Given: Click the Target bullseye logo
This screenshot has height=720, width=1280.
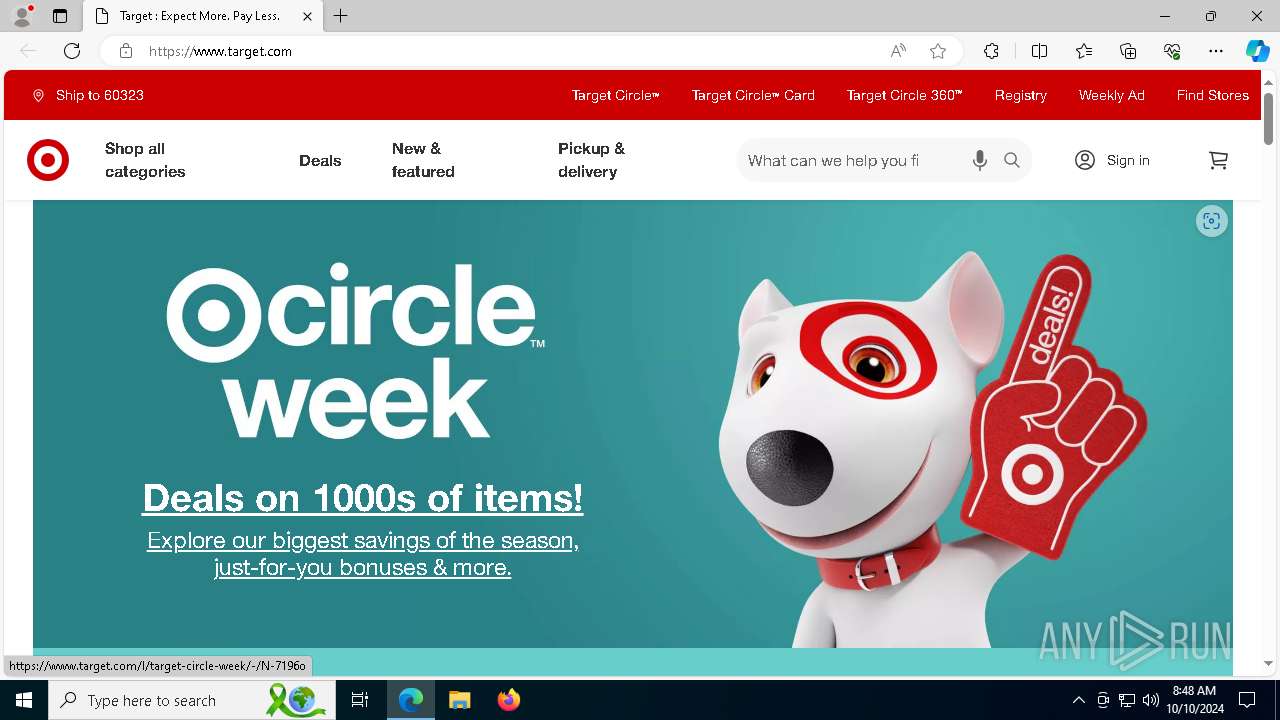Looking at the screenshot, I should [x=48, y=160].
